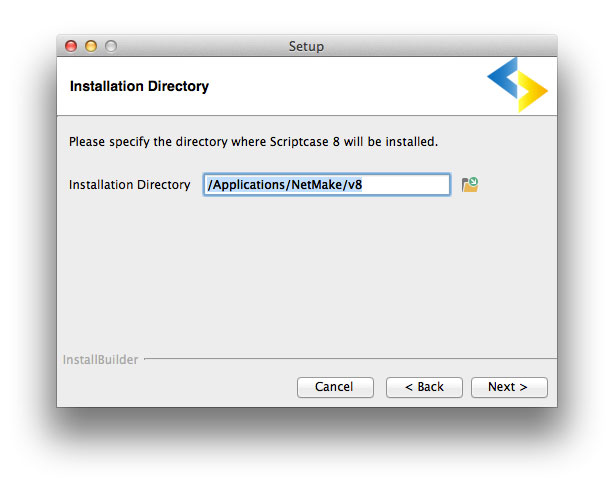Click the InstallBuilder label text
The height and width of the screenshot is (486, 614).
click(101, 360)
